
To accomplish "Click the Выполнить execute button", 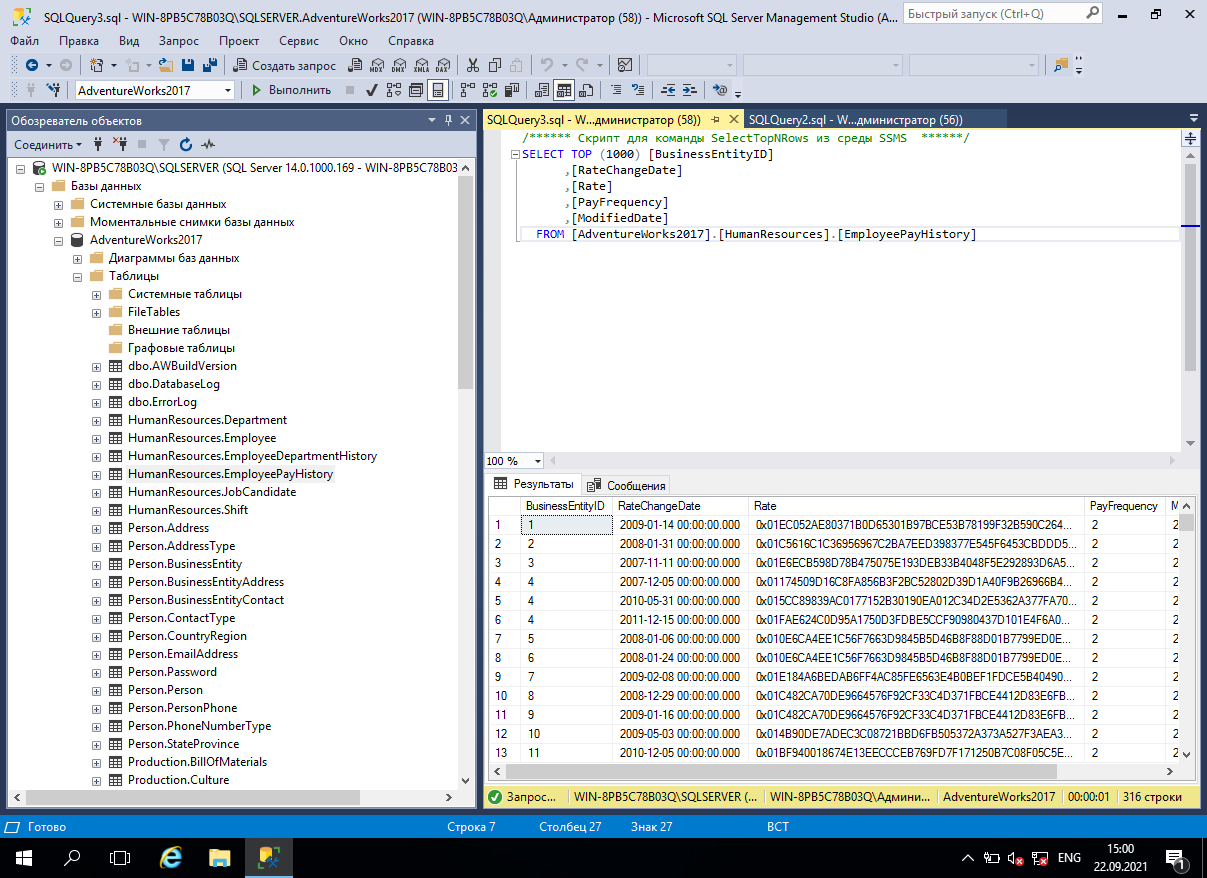I will (291, 90).
